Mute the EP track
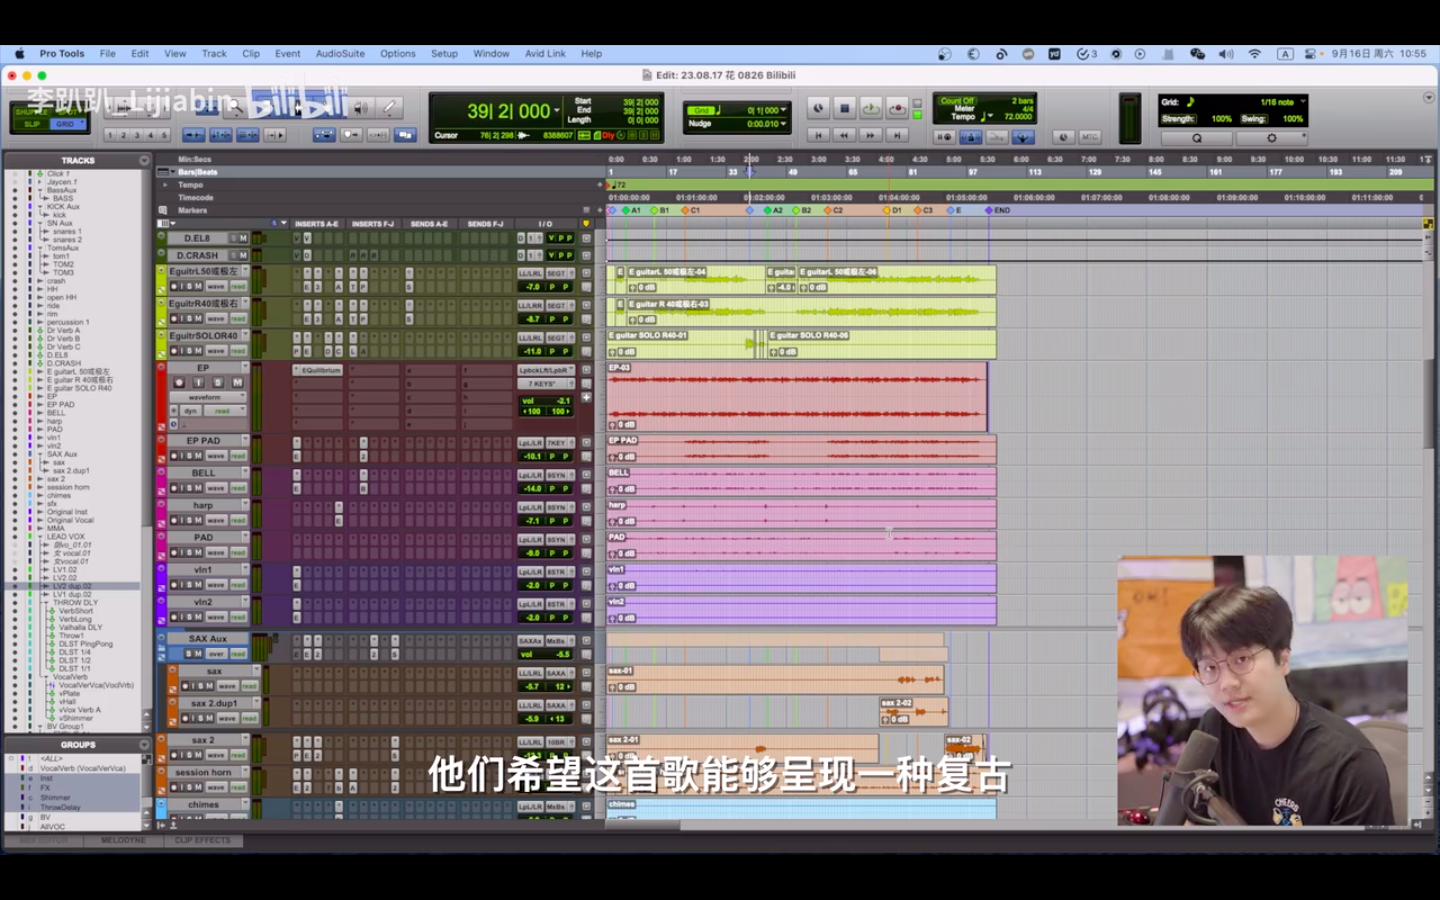 (237, 382)
